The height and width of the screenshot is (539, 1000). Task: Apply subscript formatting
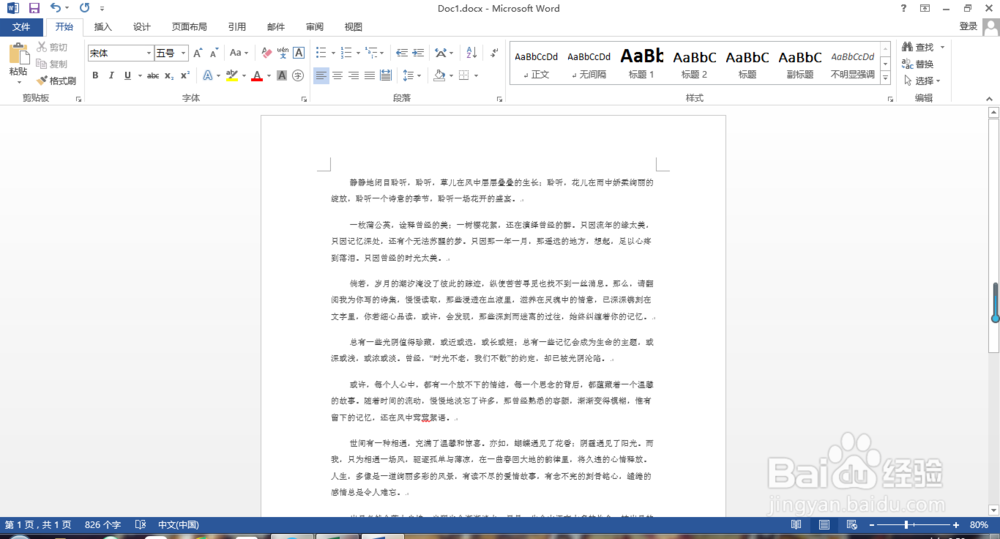pos(168,75)
